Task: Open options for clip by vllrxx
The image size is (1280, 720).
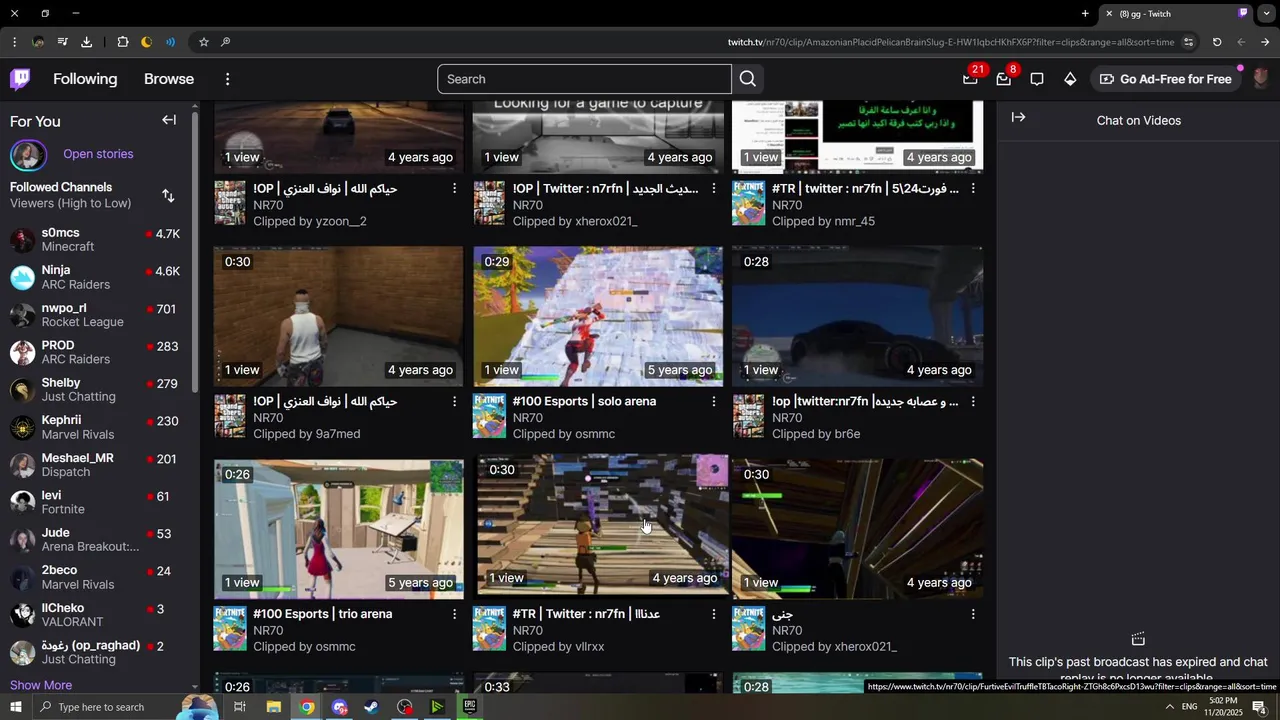Action: click(x=714, y=614)
